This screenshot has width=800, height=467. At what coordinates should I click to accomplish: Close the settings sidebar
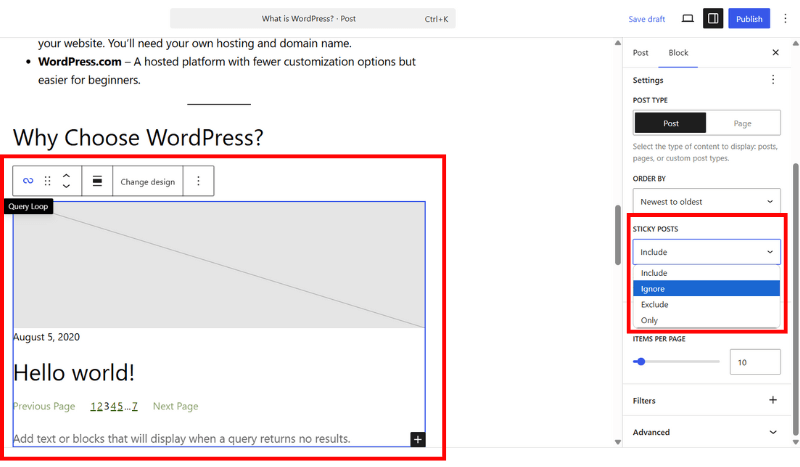[x=776, y=53]
